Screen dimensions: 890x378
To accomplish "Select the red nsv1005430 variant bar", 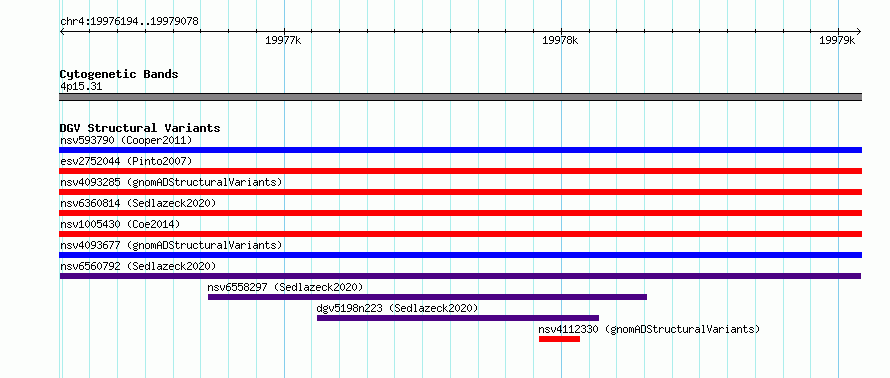I will [x=460, y=234].
